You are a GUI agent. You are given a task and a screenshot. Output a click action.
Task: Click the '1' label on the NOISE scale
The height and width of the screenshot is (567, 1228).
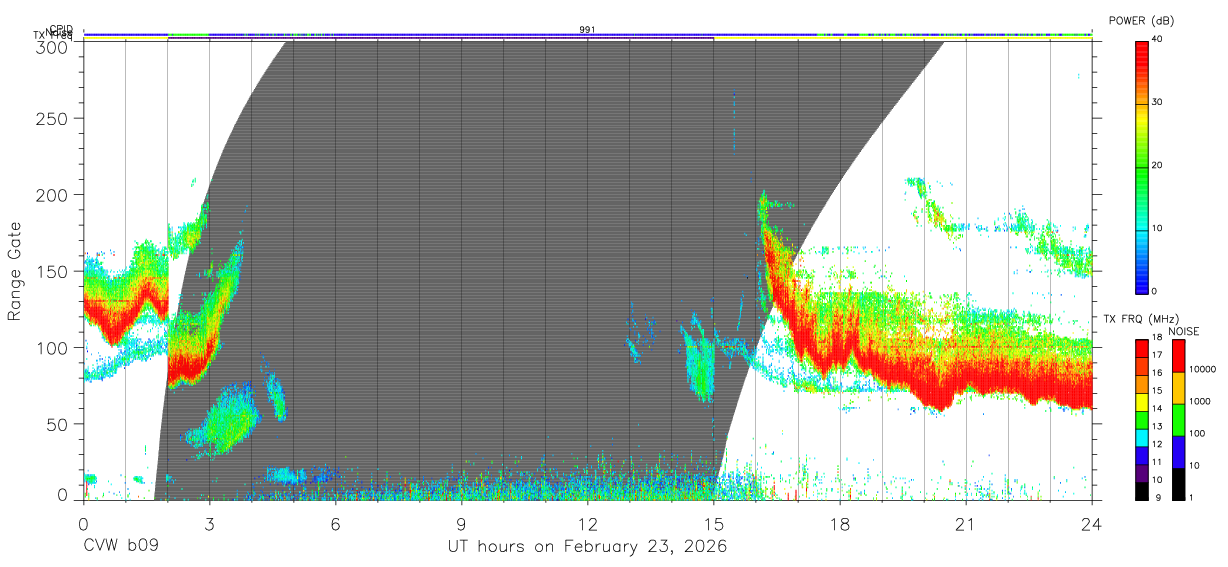point(1191,498)
